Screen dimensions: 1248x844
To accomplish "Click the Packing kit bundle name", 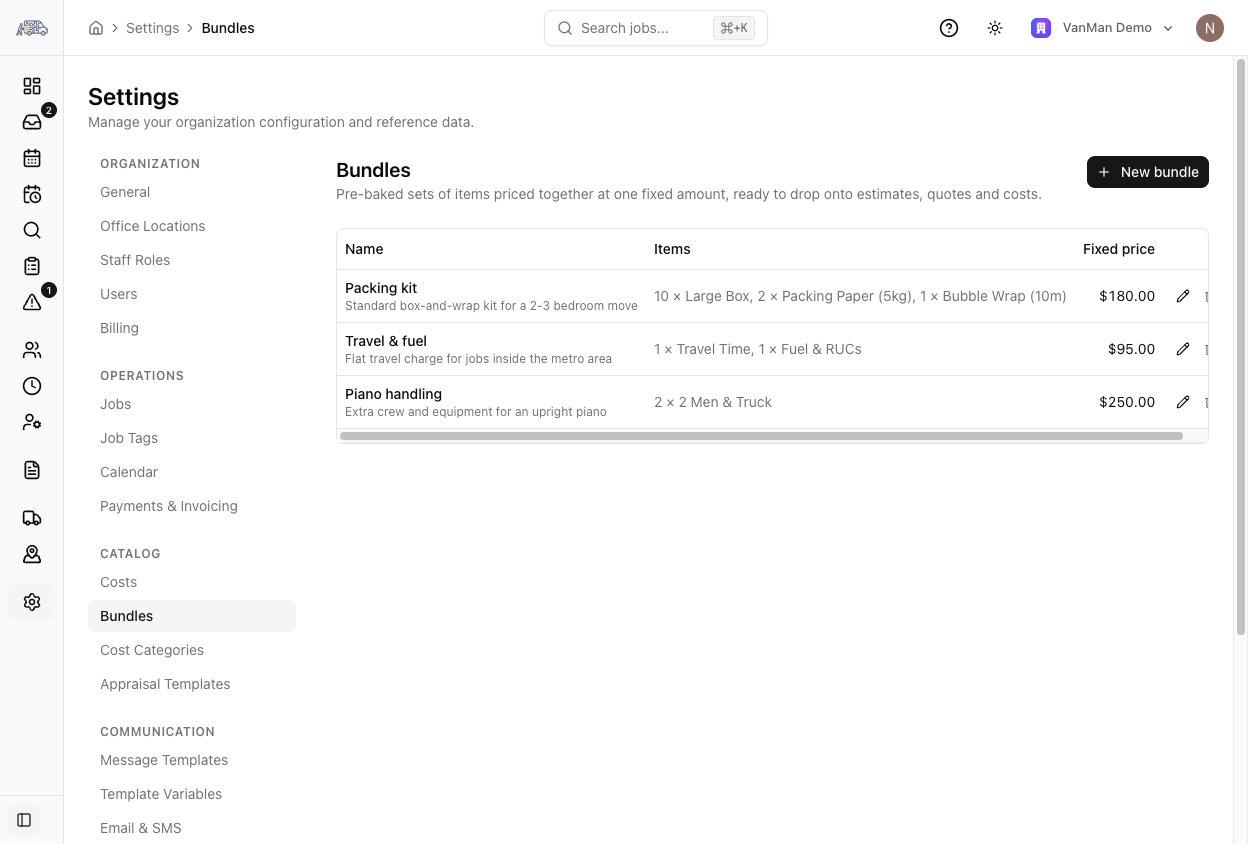I will pos(381,288).
